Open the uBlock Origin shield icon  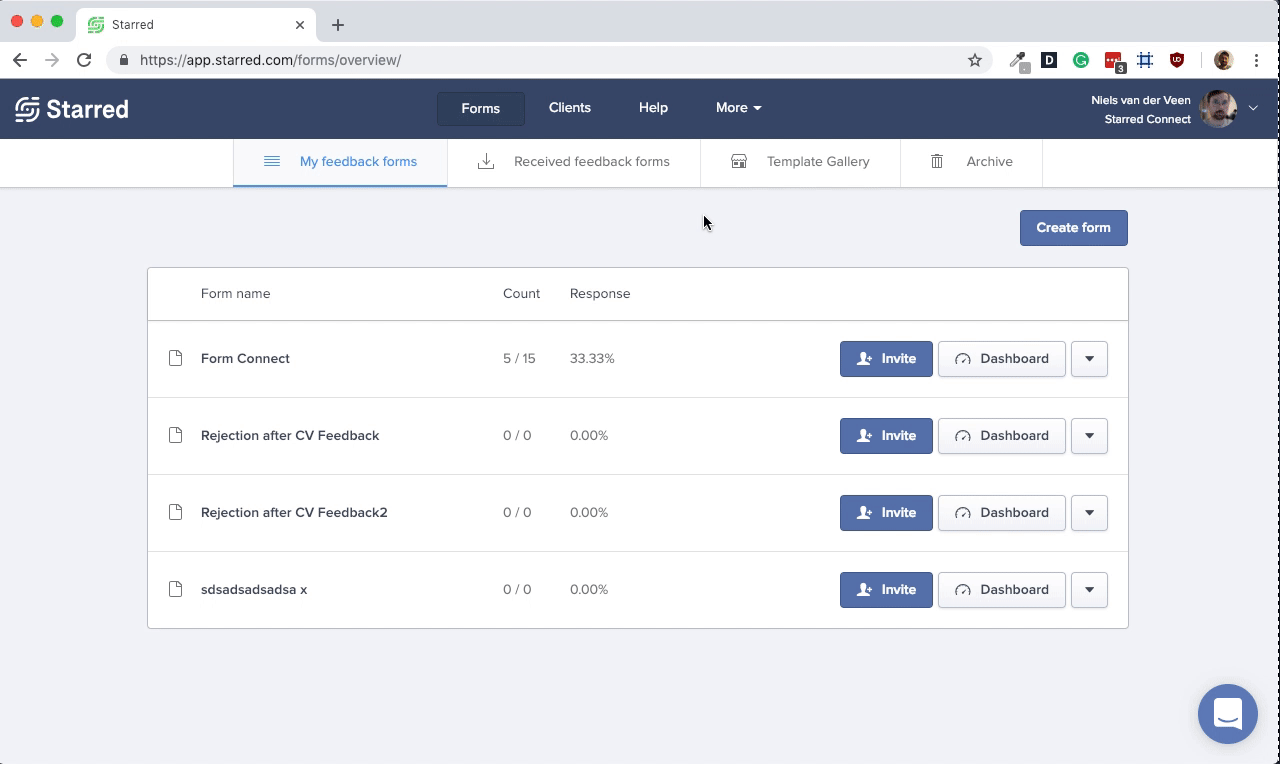1177,60
